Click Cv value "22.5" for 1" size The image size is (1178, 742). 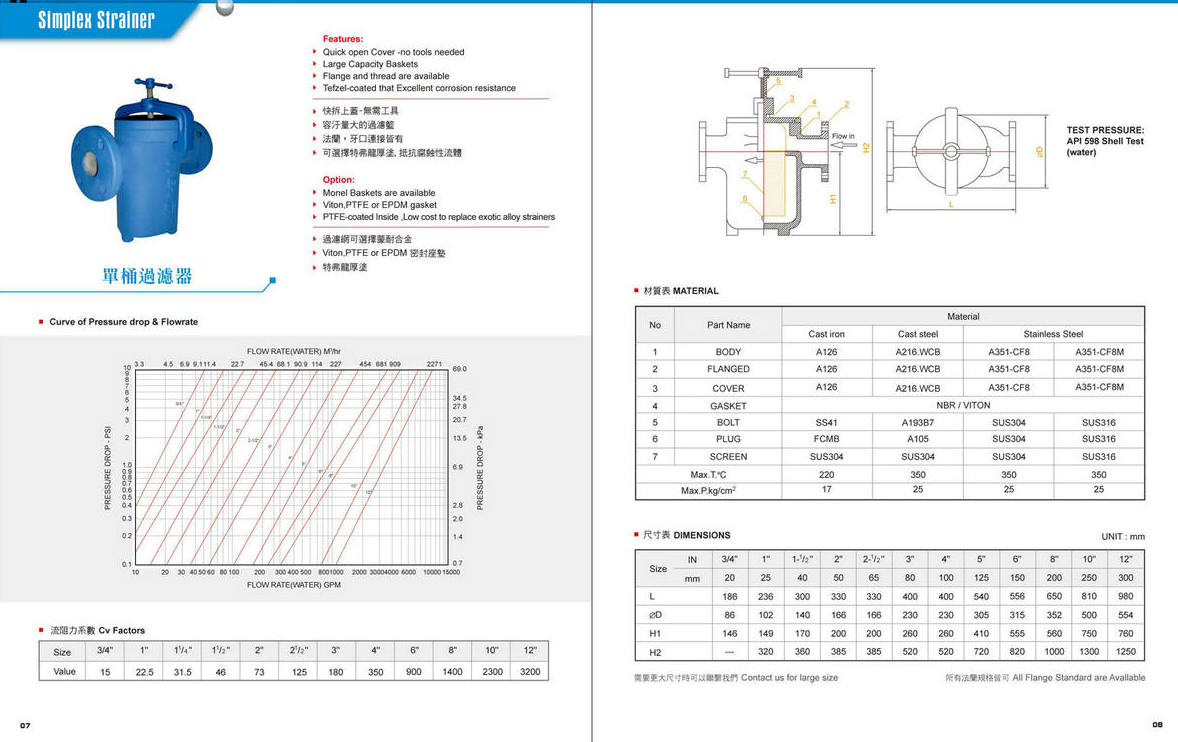pos(144,672)
